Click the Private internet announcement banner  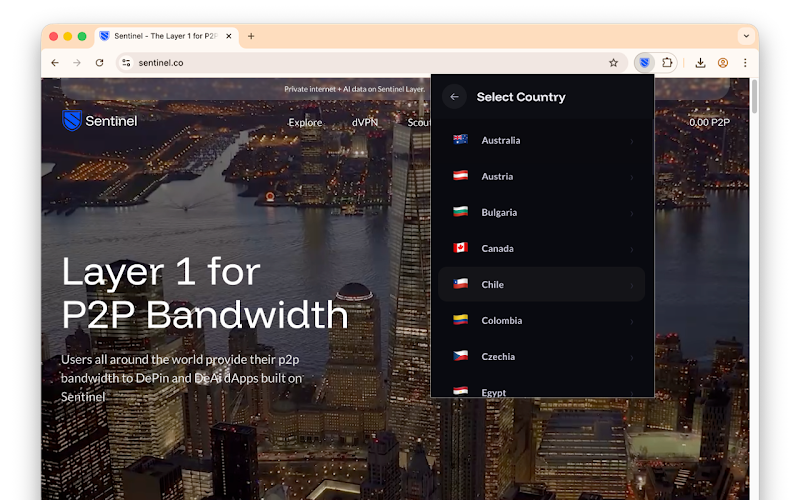click(354, 89)
